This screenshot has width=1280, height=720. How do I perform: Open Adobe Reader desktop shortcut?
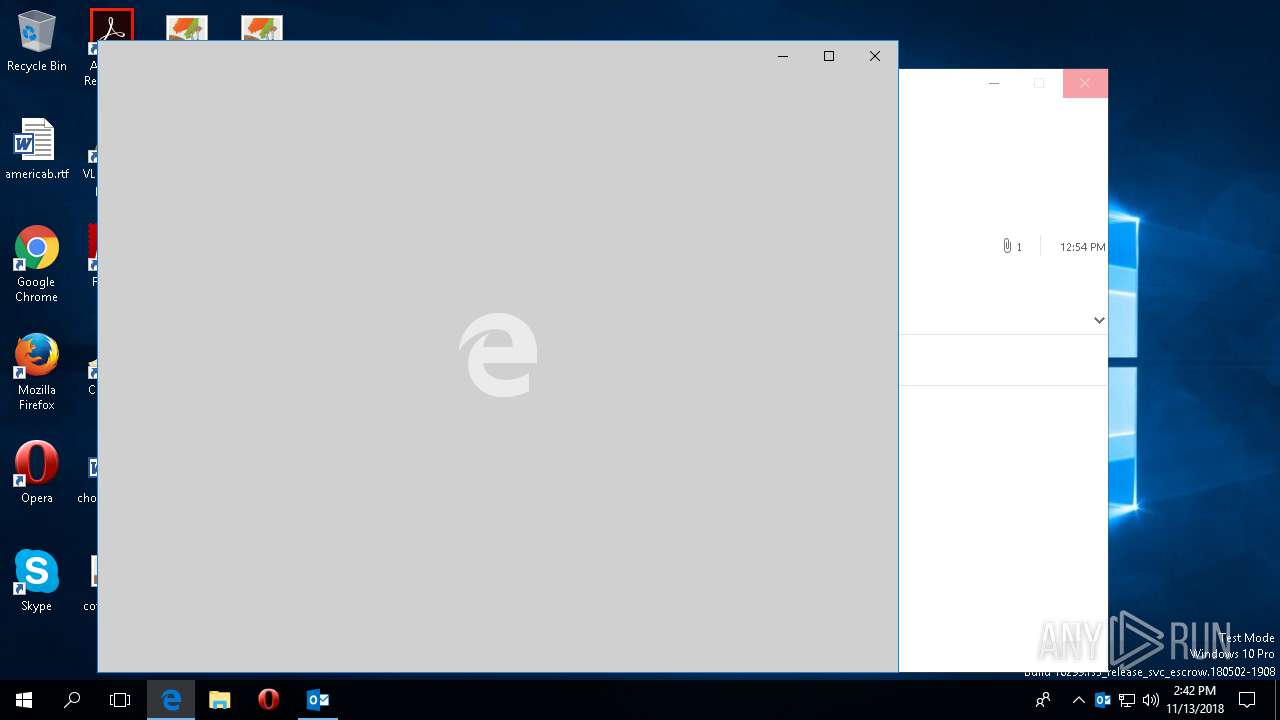[x=111, y=24]
